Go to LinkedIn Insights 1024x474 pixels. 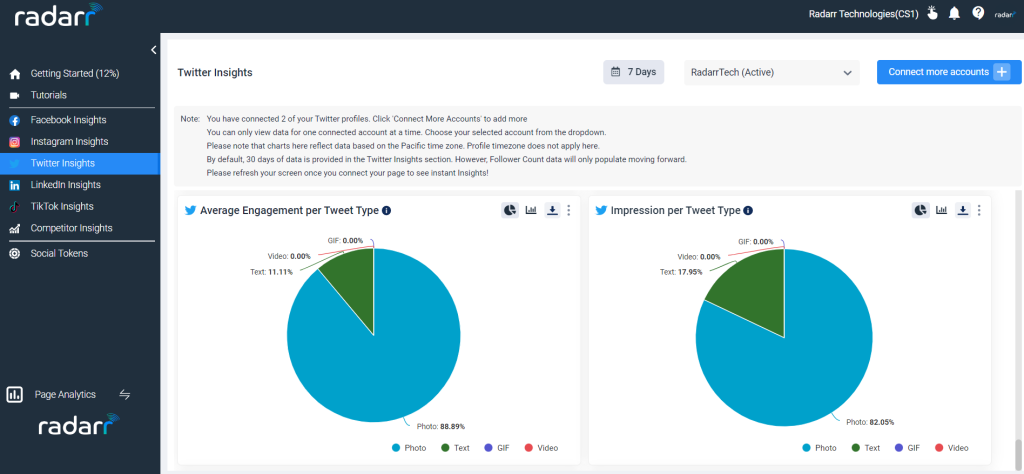(65, 185)
